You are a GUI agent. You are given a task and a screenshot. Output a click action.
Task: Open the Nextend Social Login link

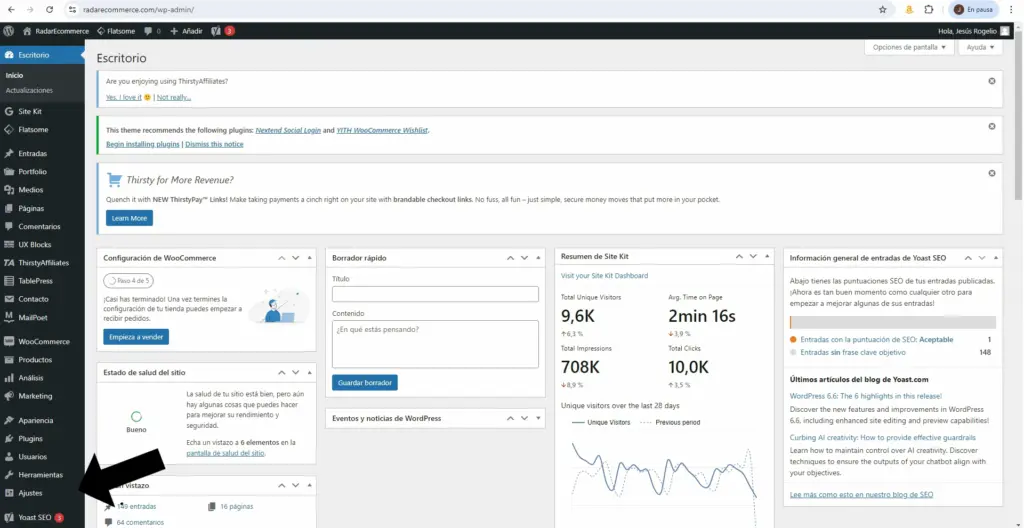[x=288, y=130]
